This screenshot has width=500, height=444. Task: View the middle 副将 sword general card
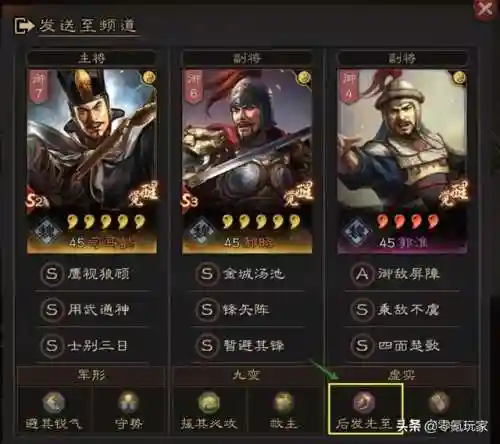pyautogui.click(x=247, y=161)
